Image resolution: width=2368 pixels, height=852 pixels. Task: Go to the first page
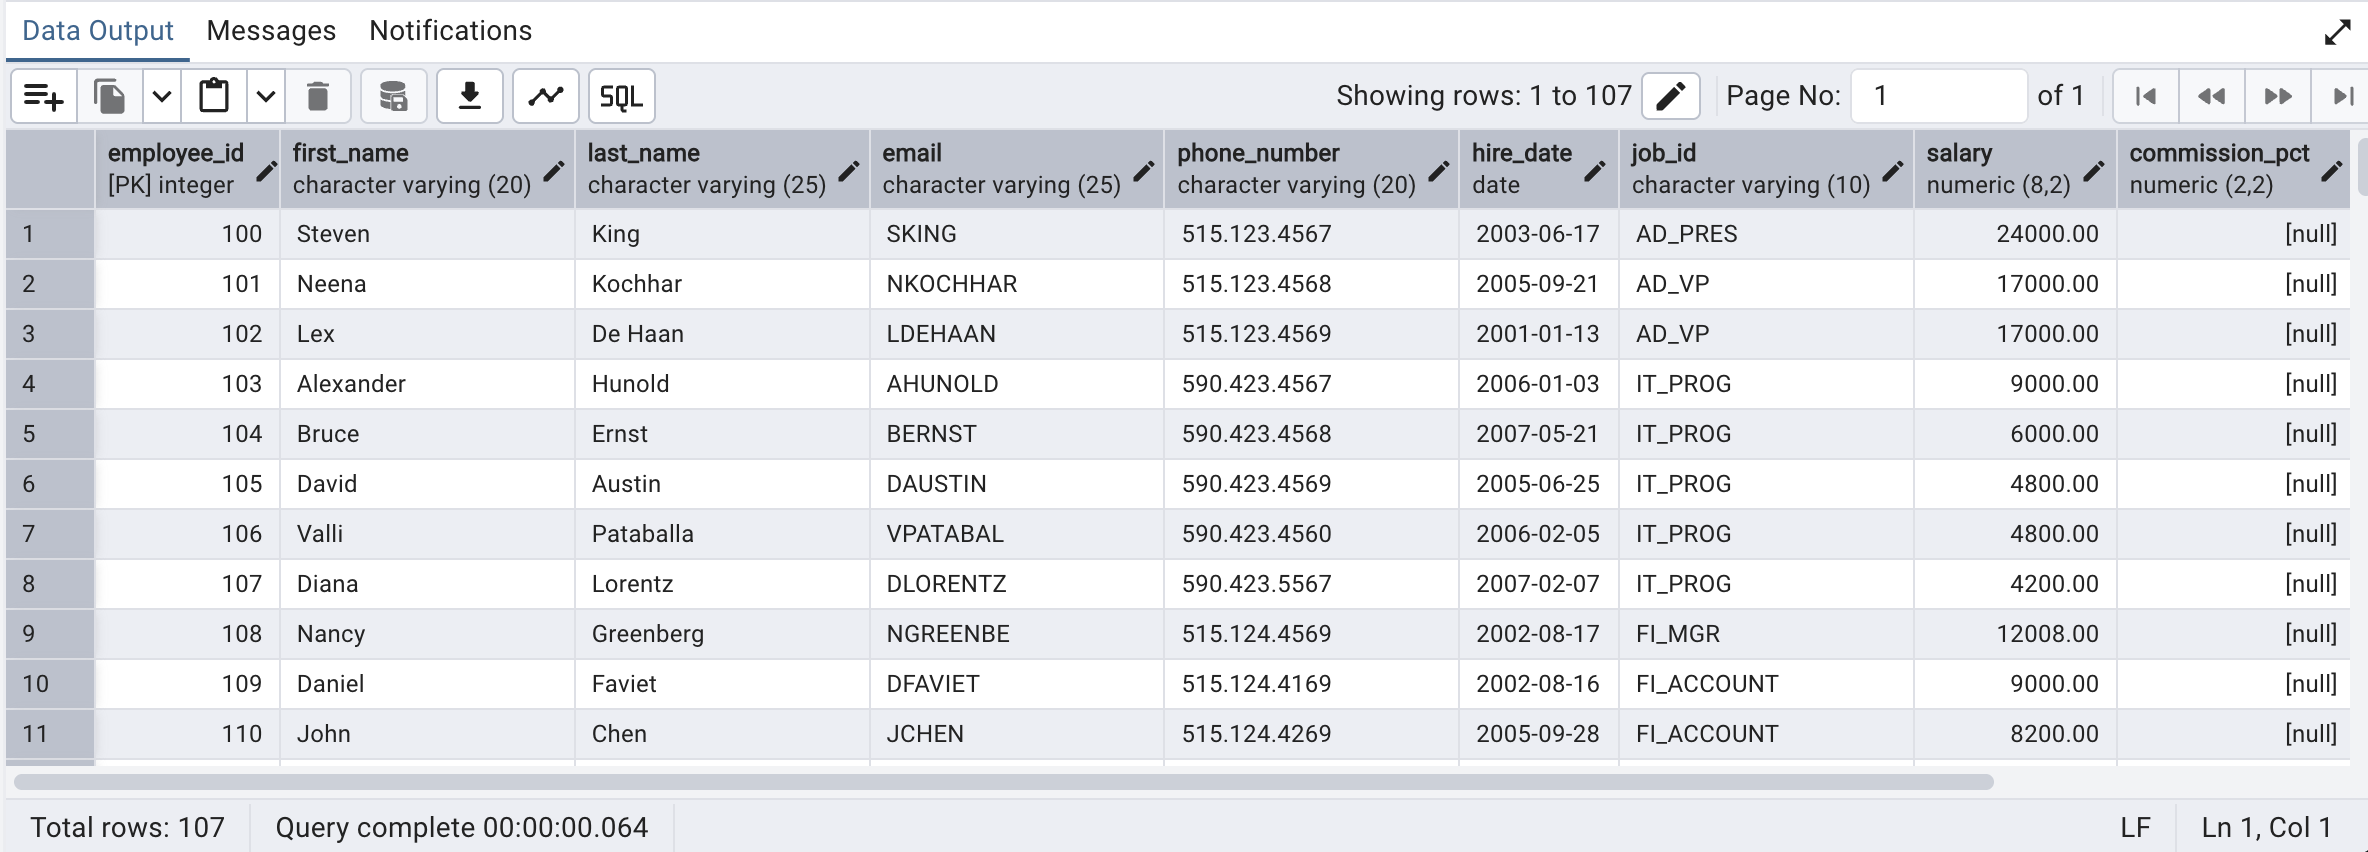(2146, 96)
